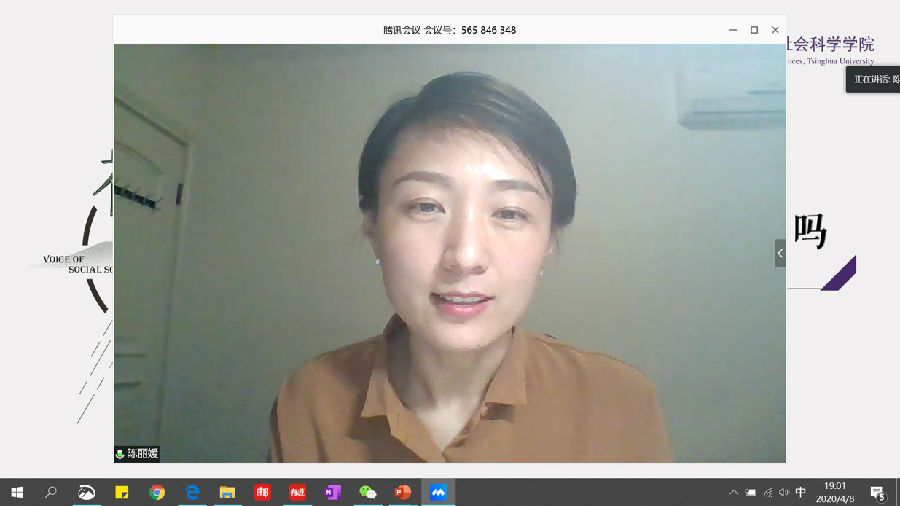Screen dimensions: 900x506
Task: Click the microphone icon beside participant name
Action: (121, 454)
